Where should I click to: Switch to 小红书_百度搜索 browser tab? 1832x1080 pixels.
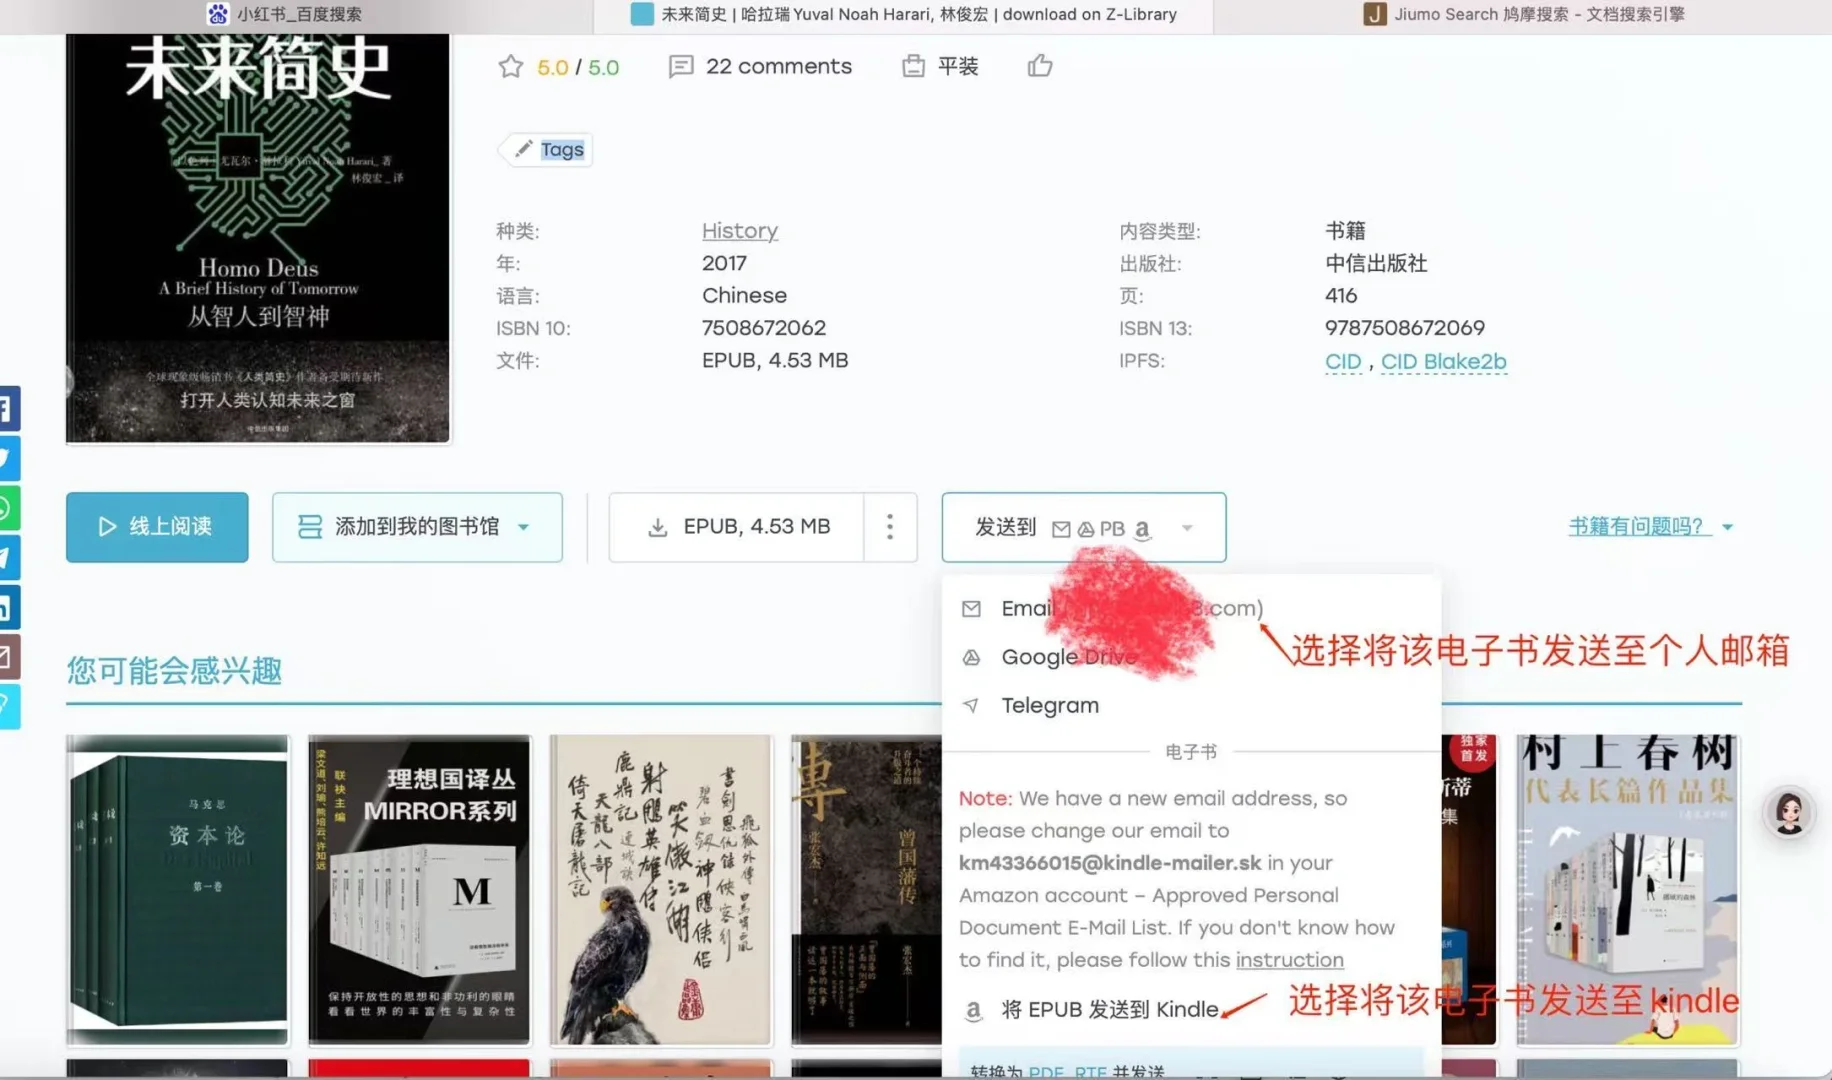click(x=285, y=14)
